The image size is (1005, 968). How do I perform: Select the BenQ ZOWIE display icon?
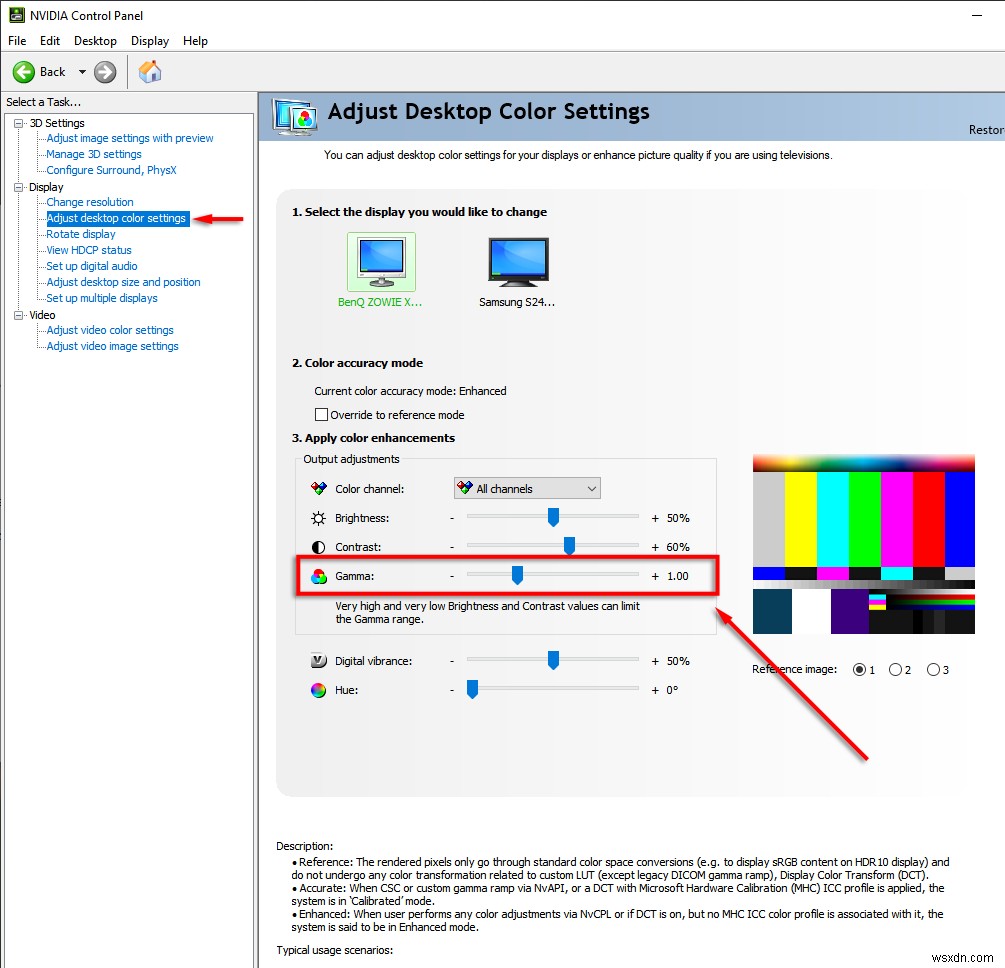tap(381, 262)
